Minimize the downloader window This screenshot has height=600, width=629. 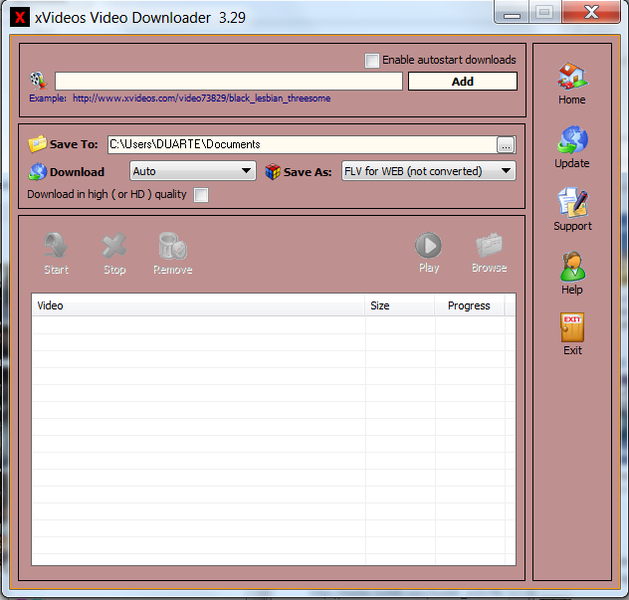512,12
